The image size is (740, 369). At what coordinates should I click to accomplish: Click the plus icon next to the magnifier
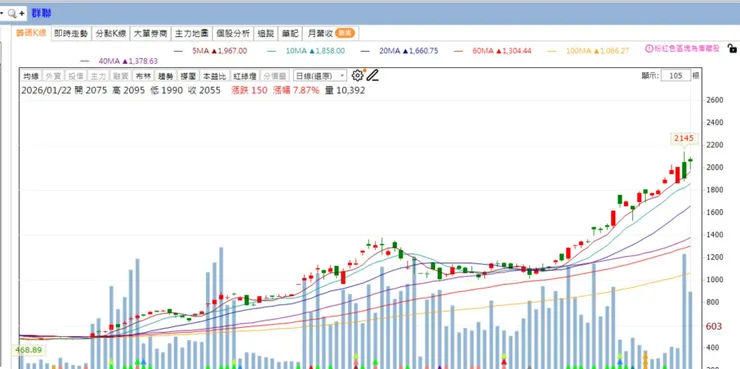(x=22, y=13)
